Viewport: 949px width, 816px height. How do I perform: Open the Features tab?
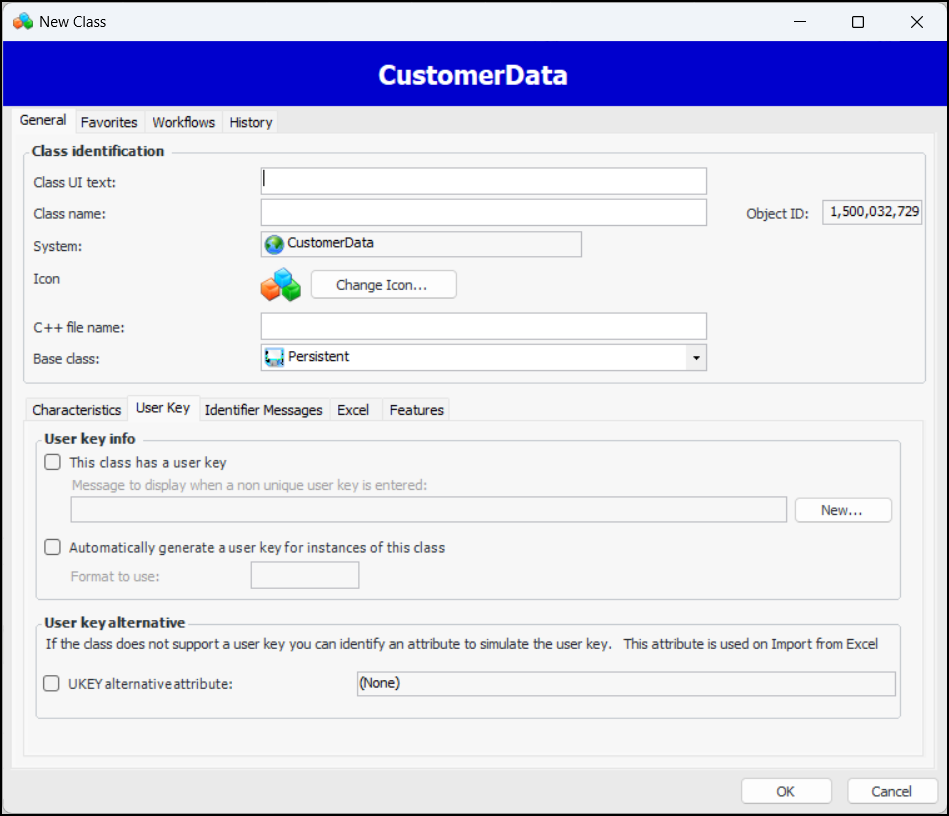(x=416, y=410)
